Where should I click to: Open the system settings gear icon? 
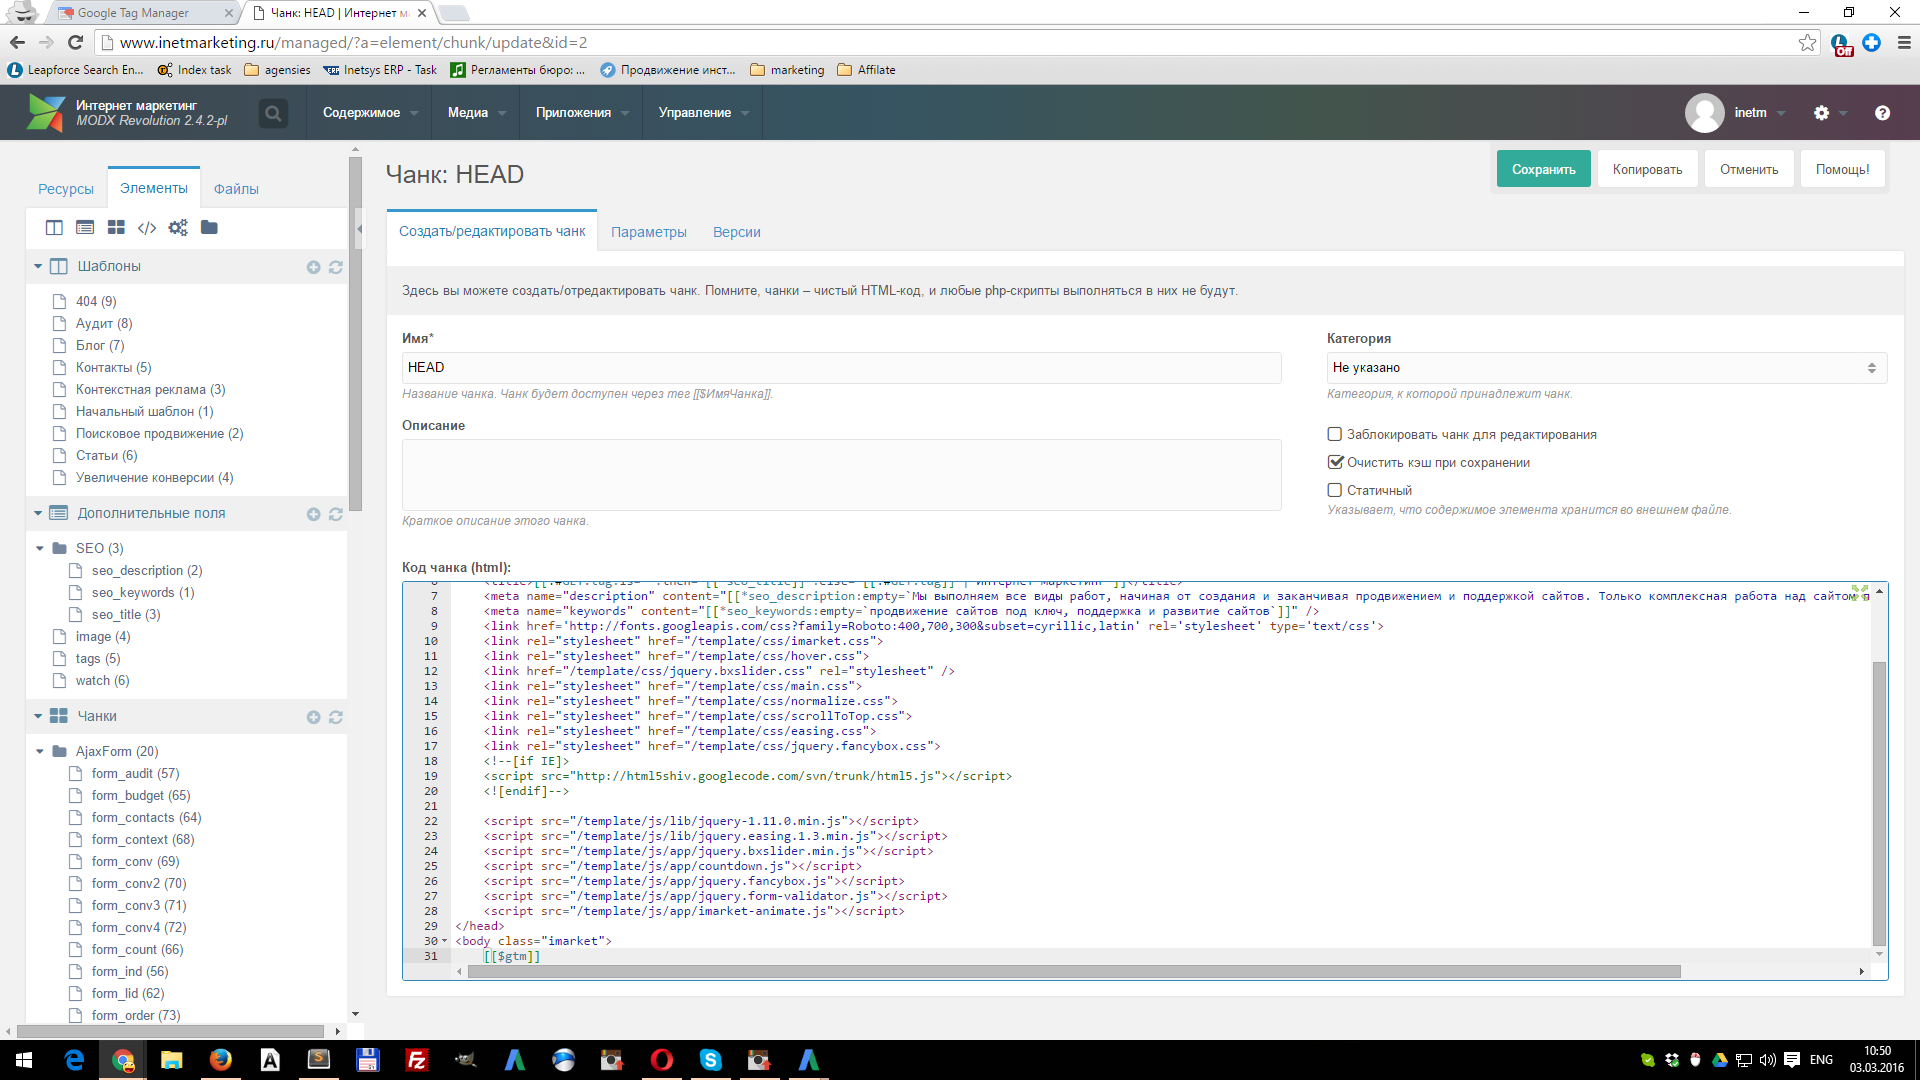coord(1821,113)
